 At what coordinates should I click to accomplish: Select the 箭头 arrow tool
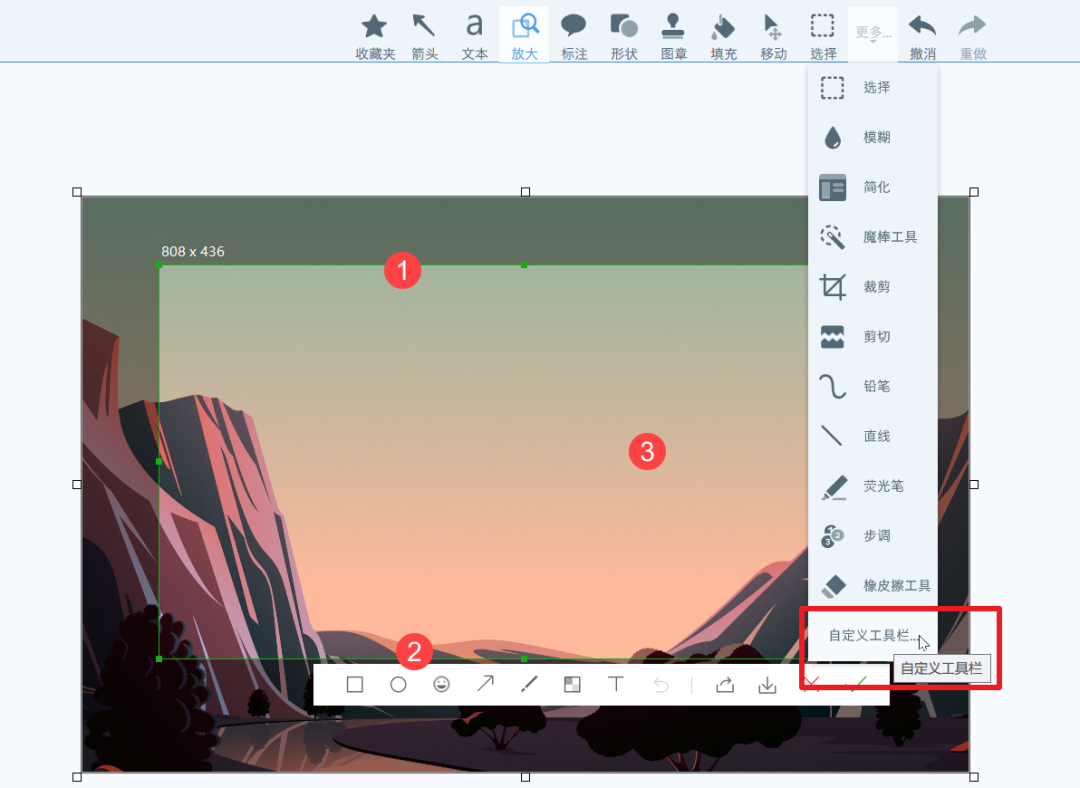(x=424, y=36)
